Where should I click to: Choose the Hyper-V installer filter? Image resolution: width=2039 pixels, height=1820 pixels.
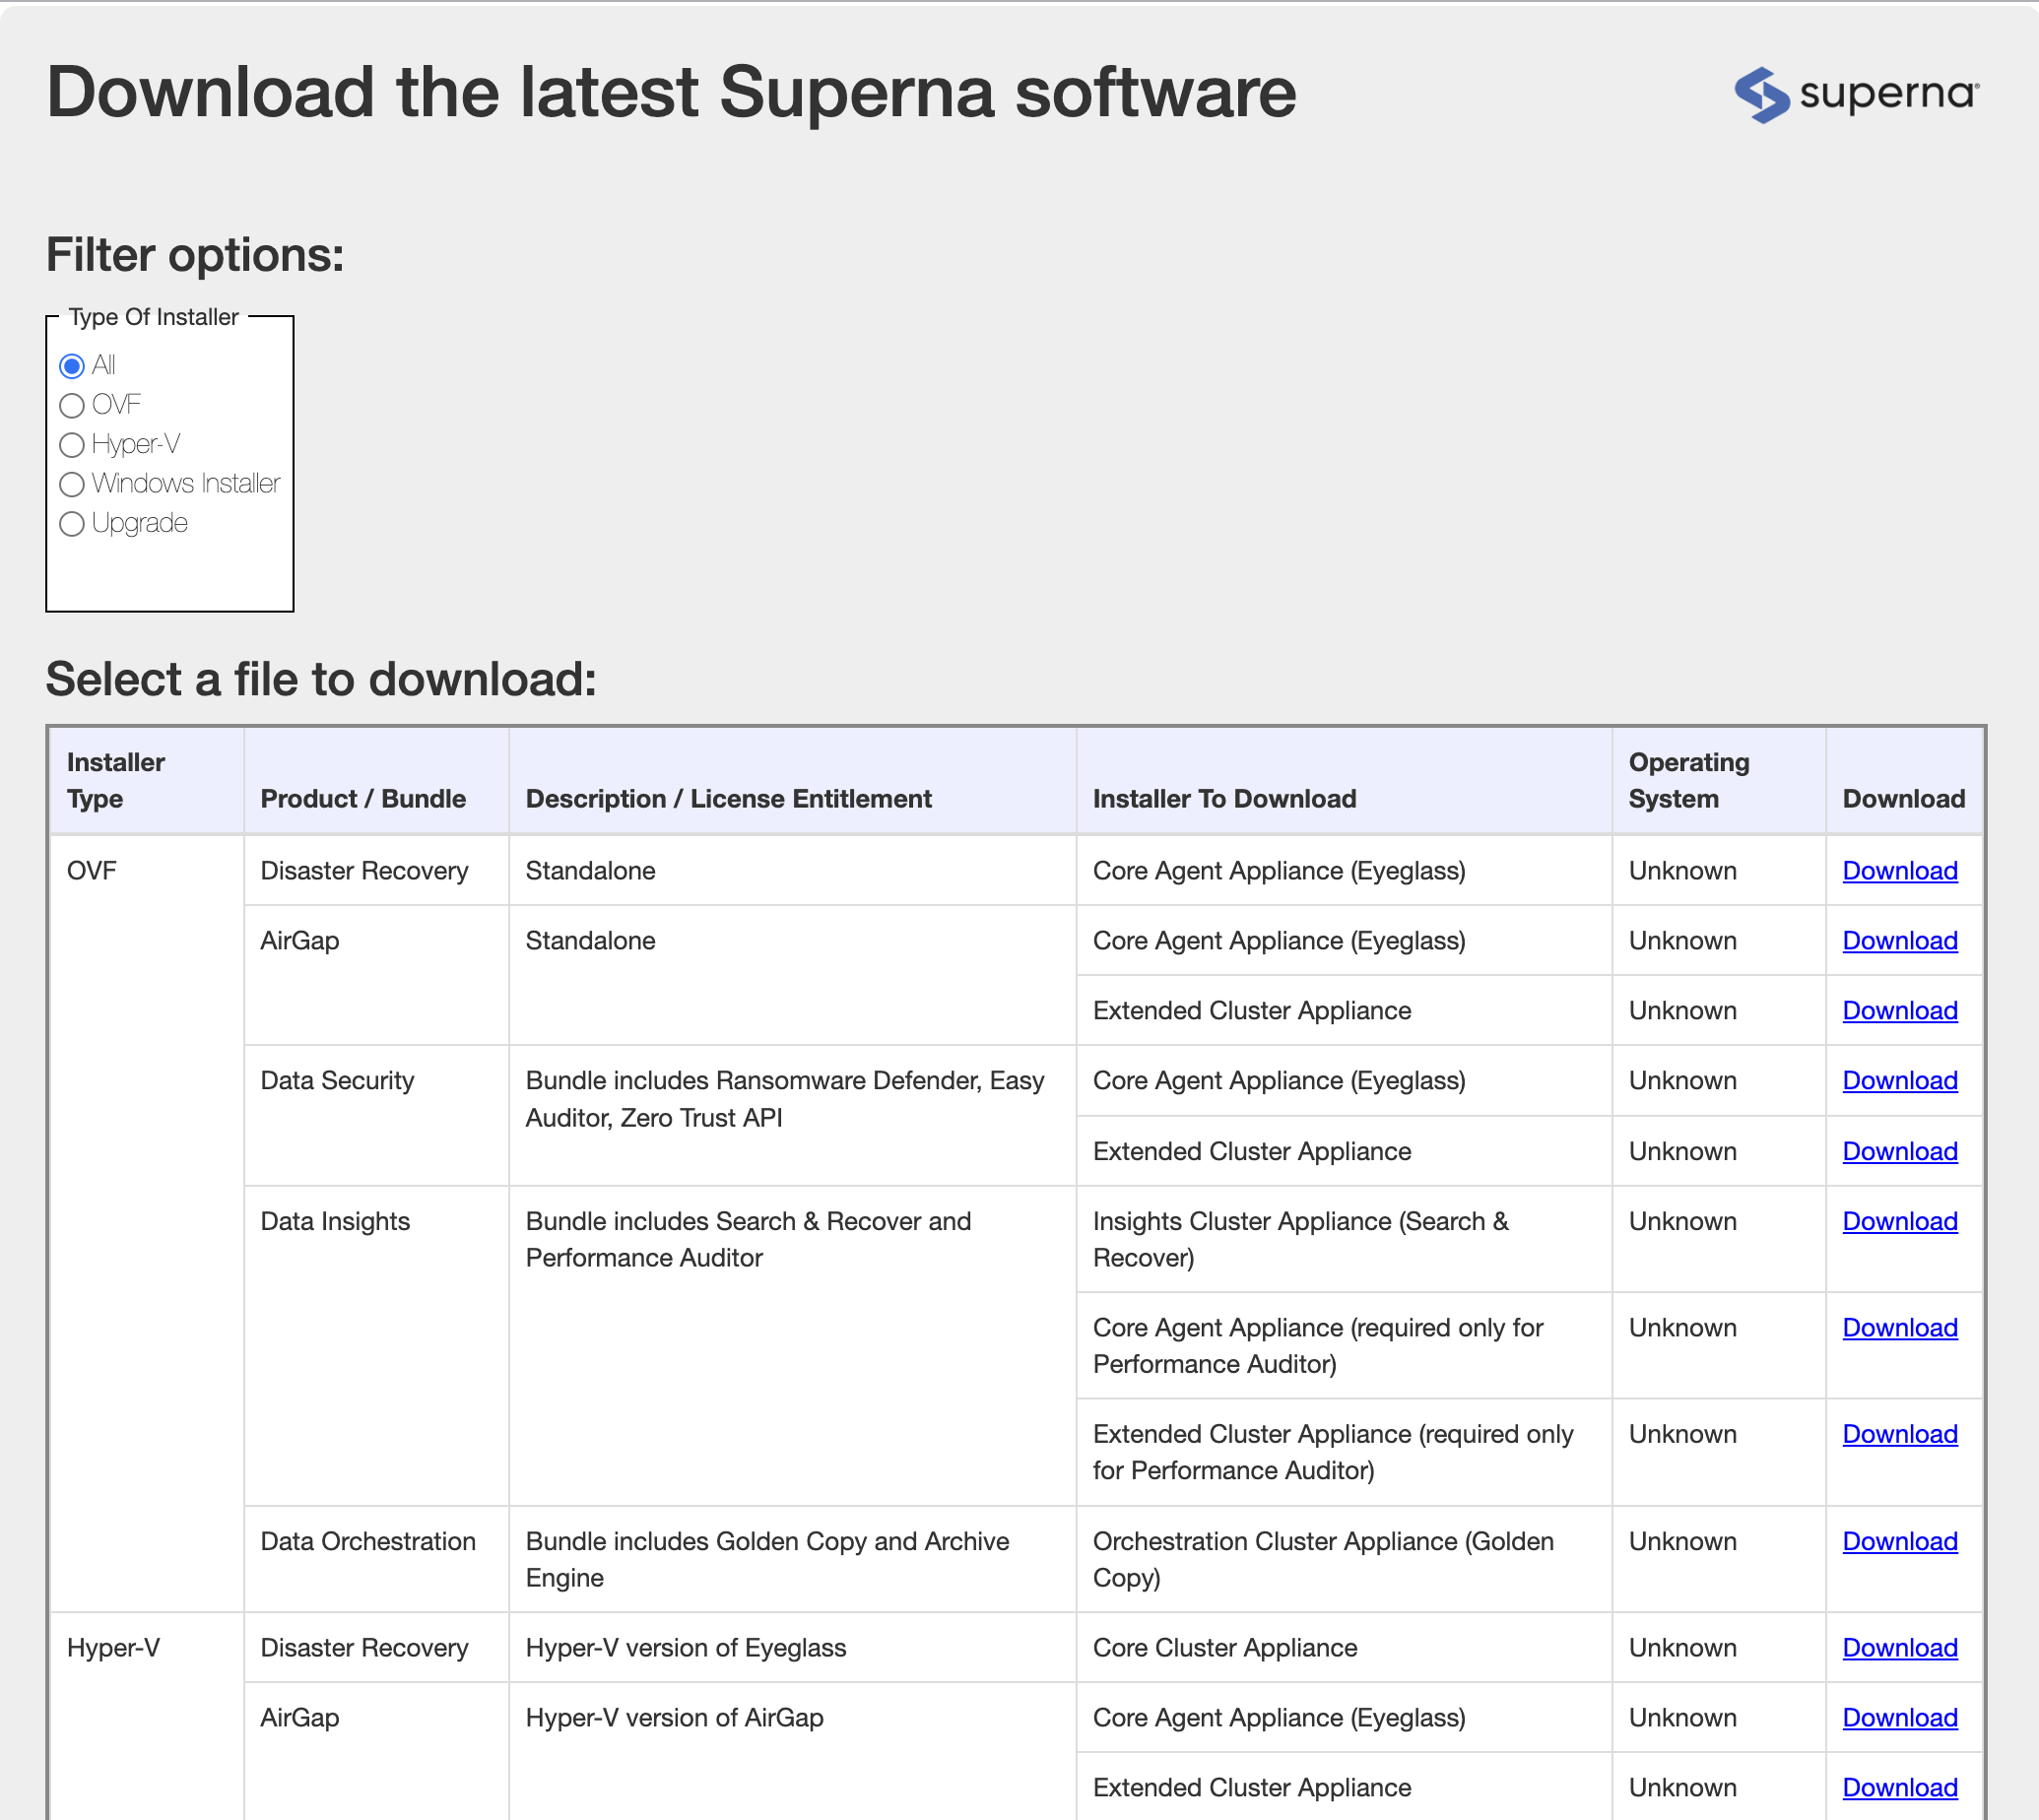point(72,444)
